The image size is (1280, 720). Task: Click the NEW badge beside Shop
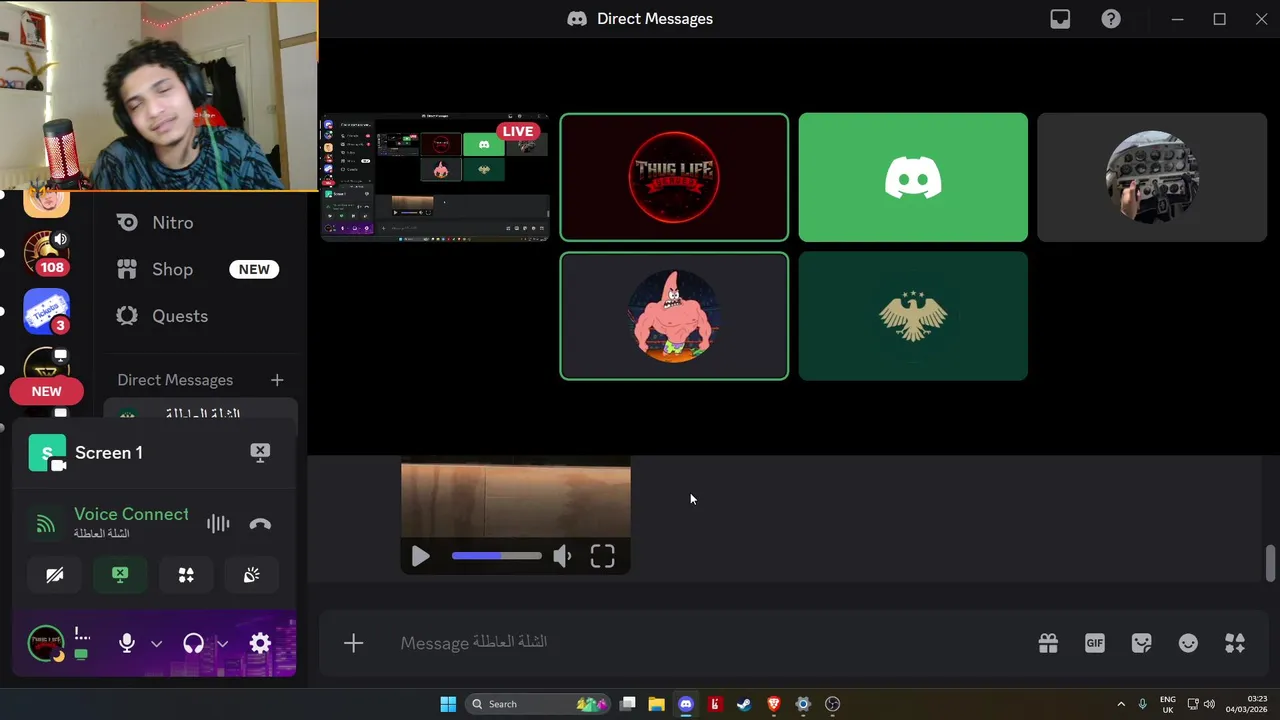(x=254, y=269)
